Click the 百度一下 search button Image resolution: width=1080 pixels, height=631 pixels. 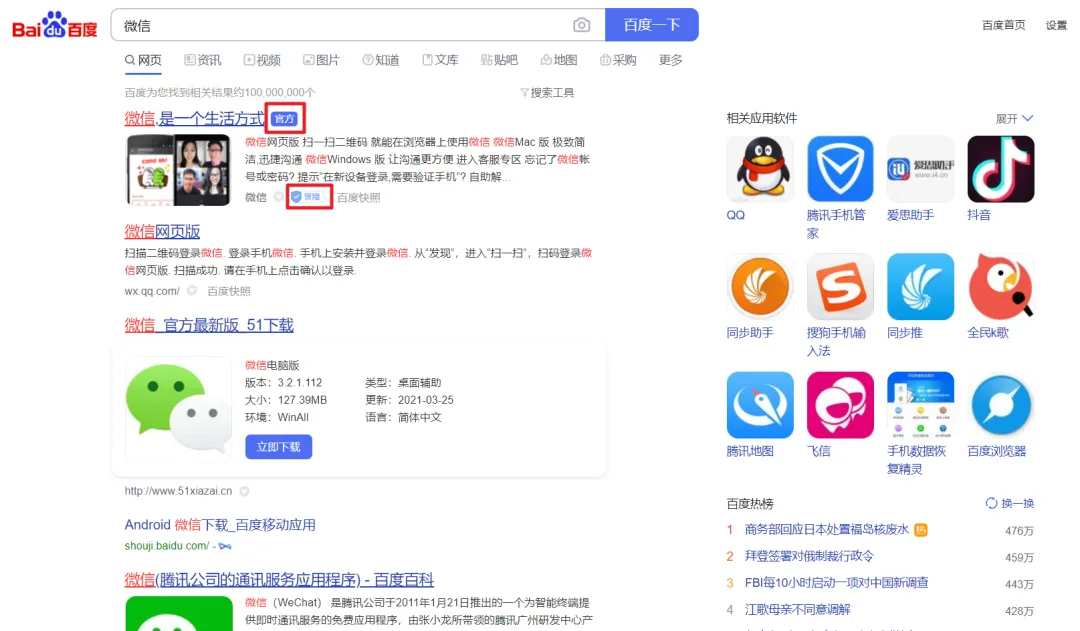(652, 25)
